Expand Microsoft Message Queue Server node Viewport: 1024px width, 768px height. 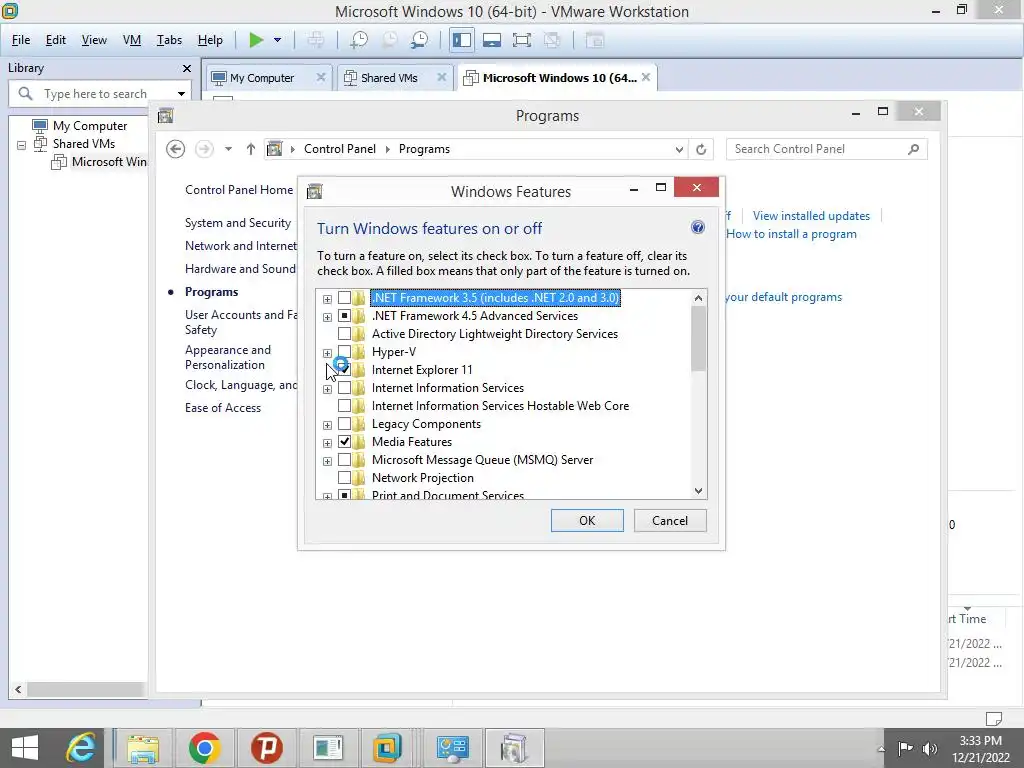click(327, 462)
